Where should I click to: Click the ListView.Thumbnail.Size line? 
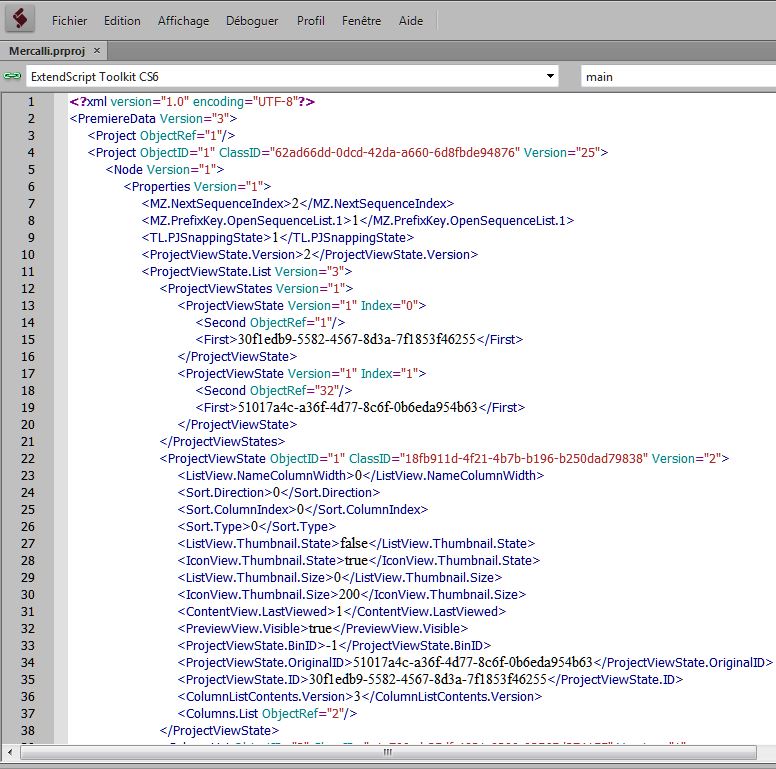pos(340,577)
